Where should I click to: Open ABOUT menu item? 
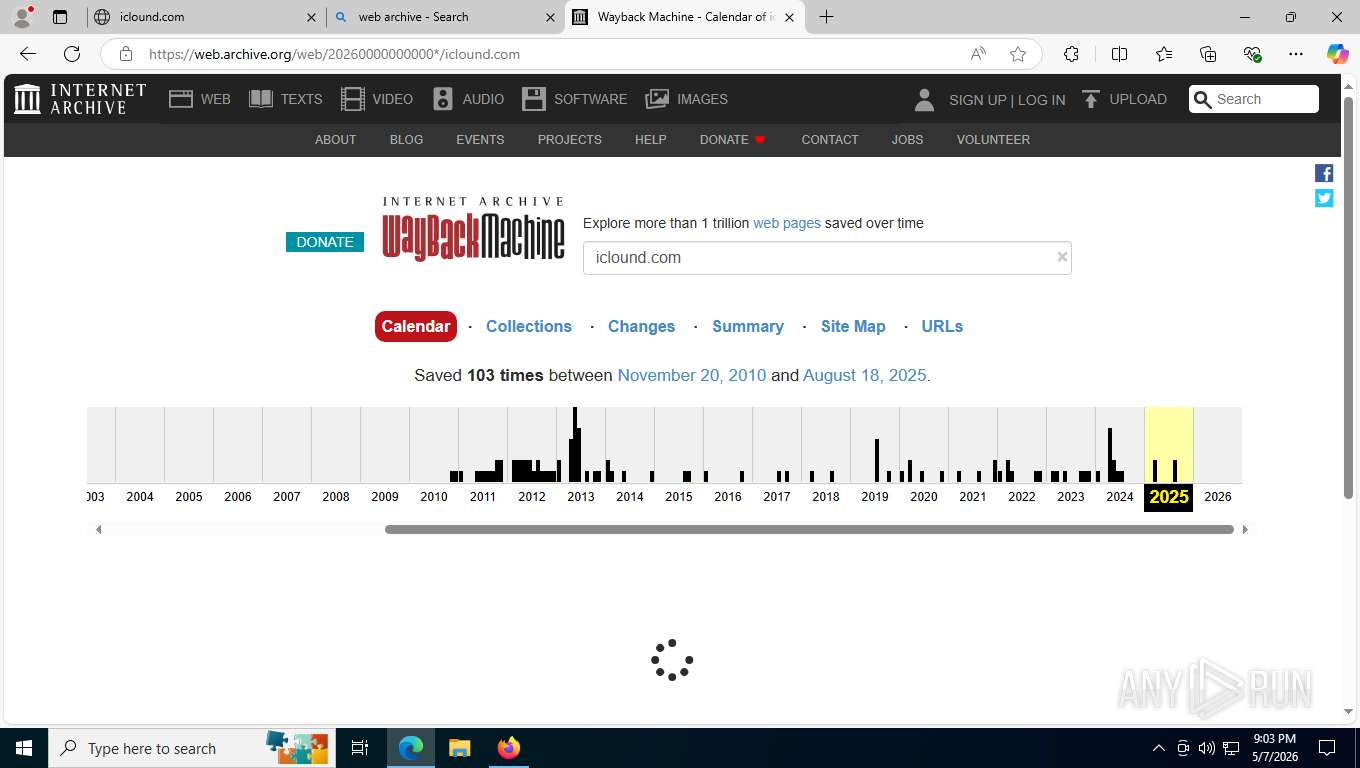[335, 139]
